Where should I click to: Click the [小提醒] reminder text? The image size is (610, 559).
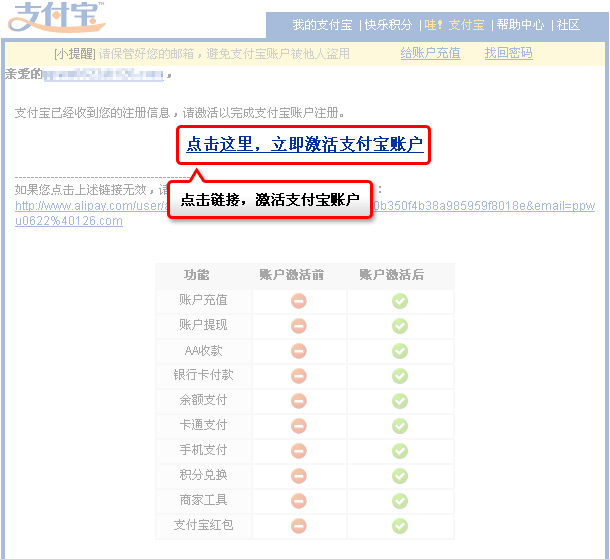tap(75, 54)
